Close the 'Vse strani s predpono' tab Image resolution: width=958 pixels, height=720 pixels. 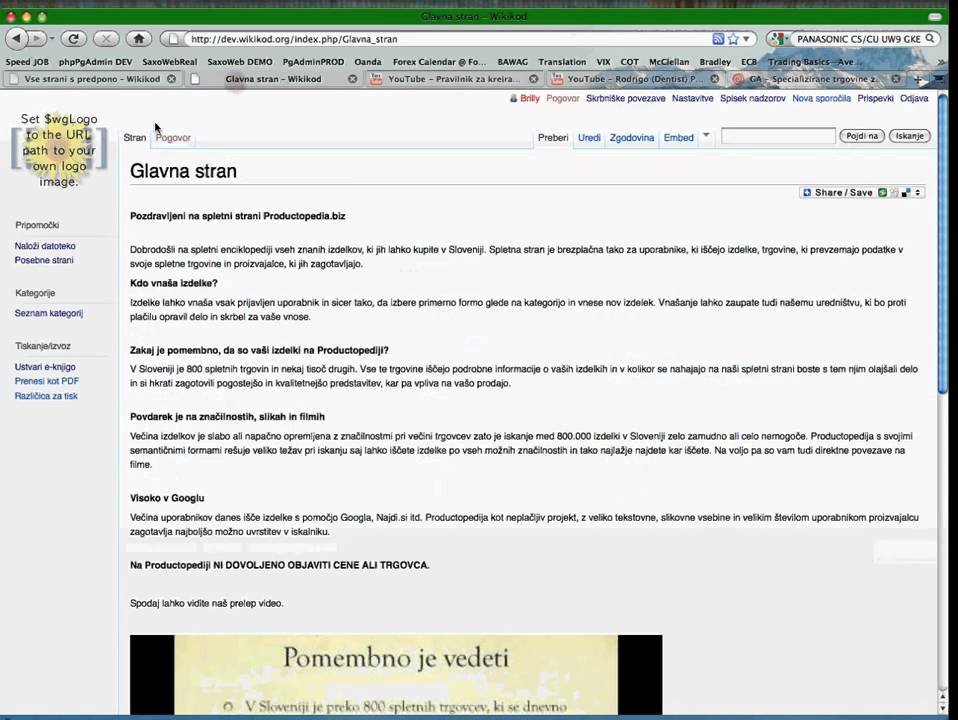tap(172, 79)
